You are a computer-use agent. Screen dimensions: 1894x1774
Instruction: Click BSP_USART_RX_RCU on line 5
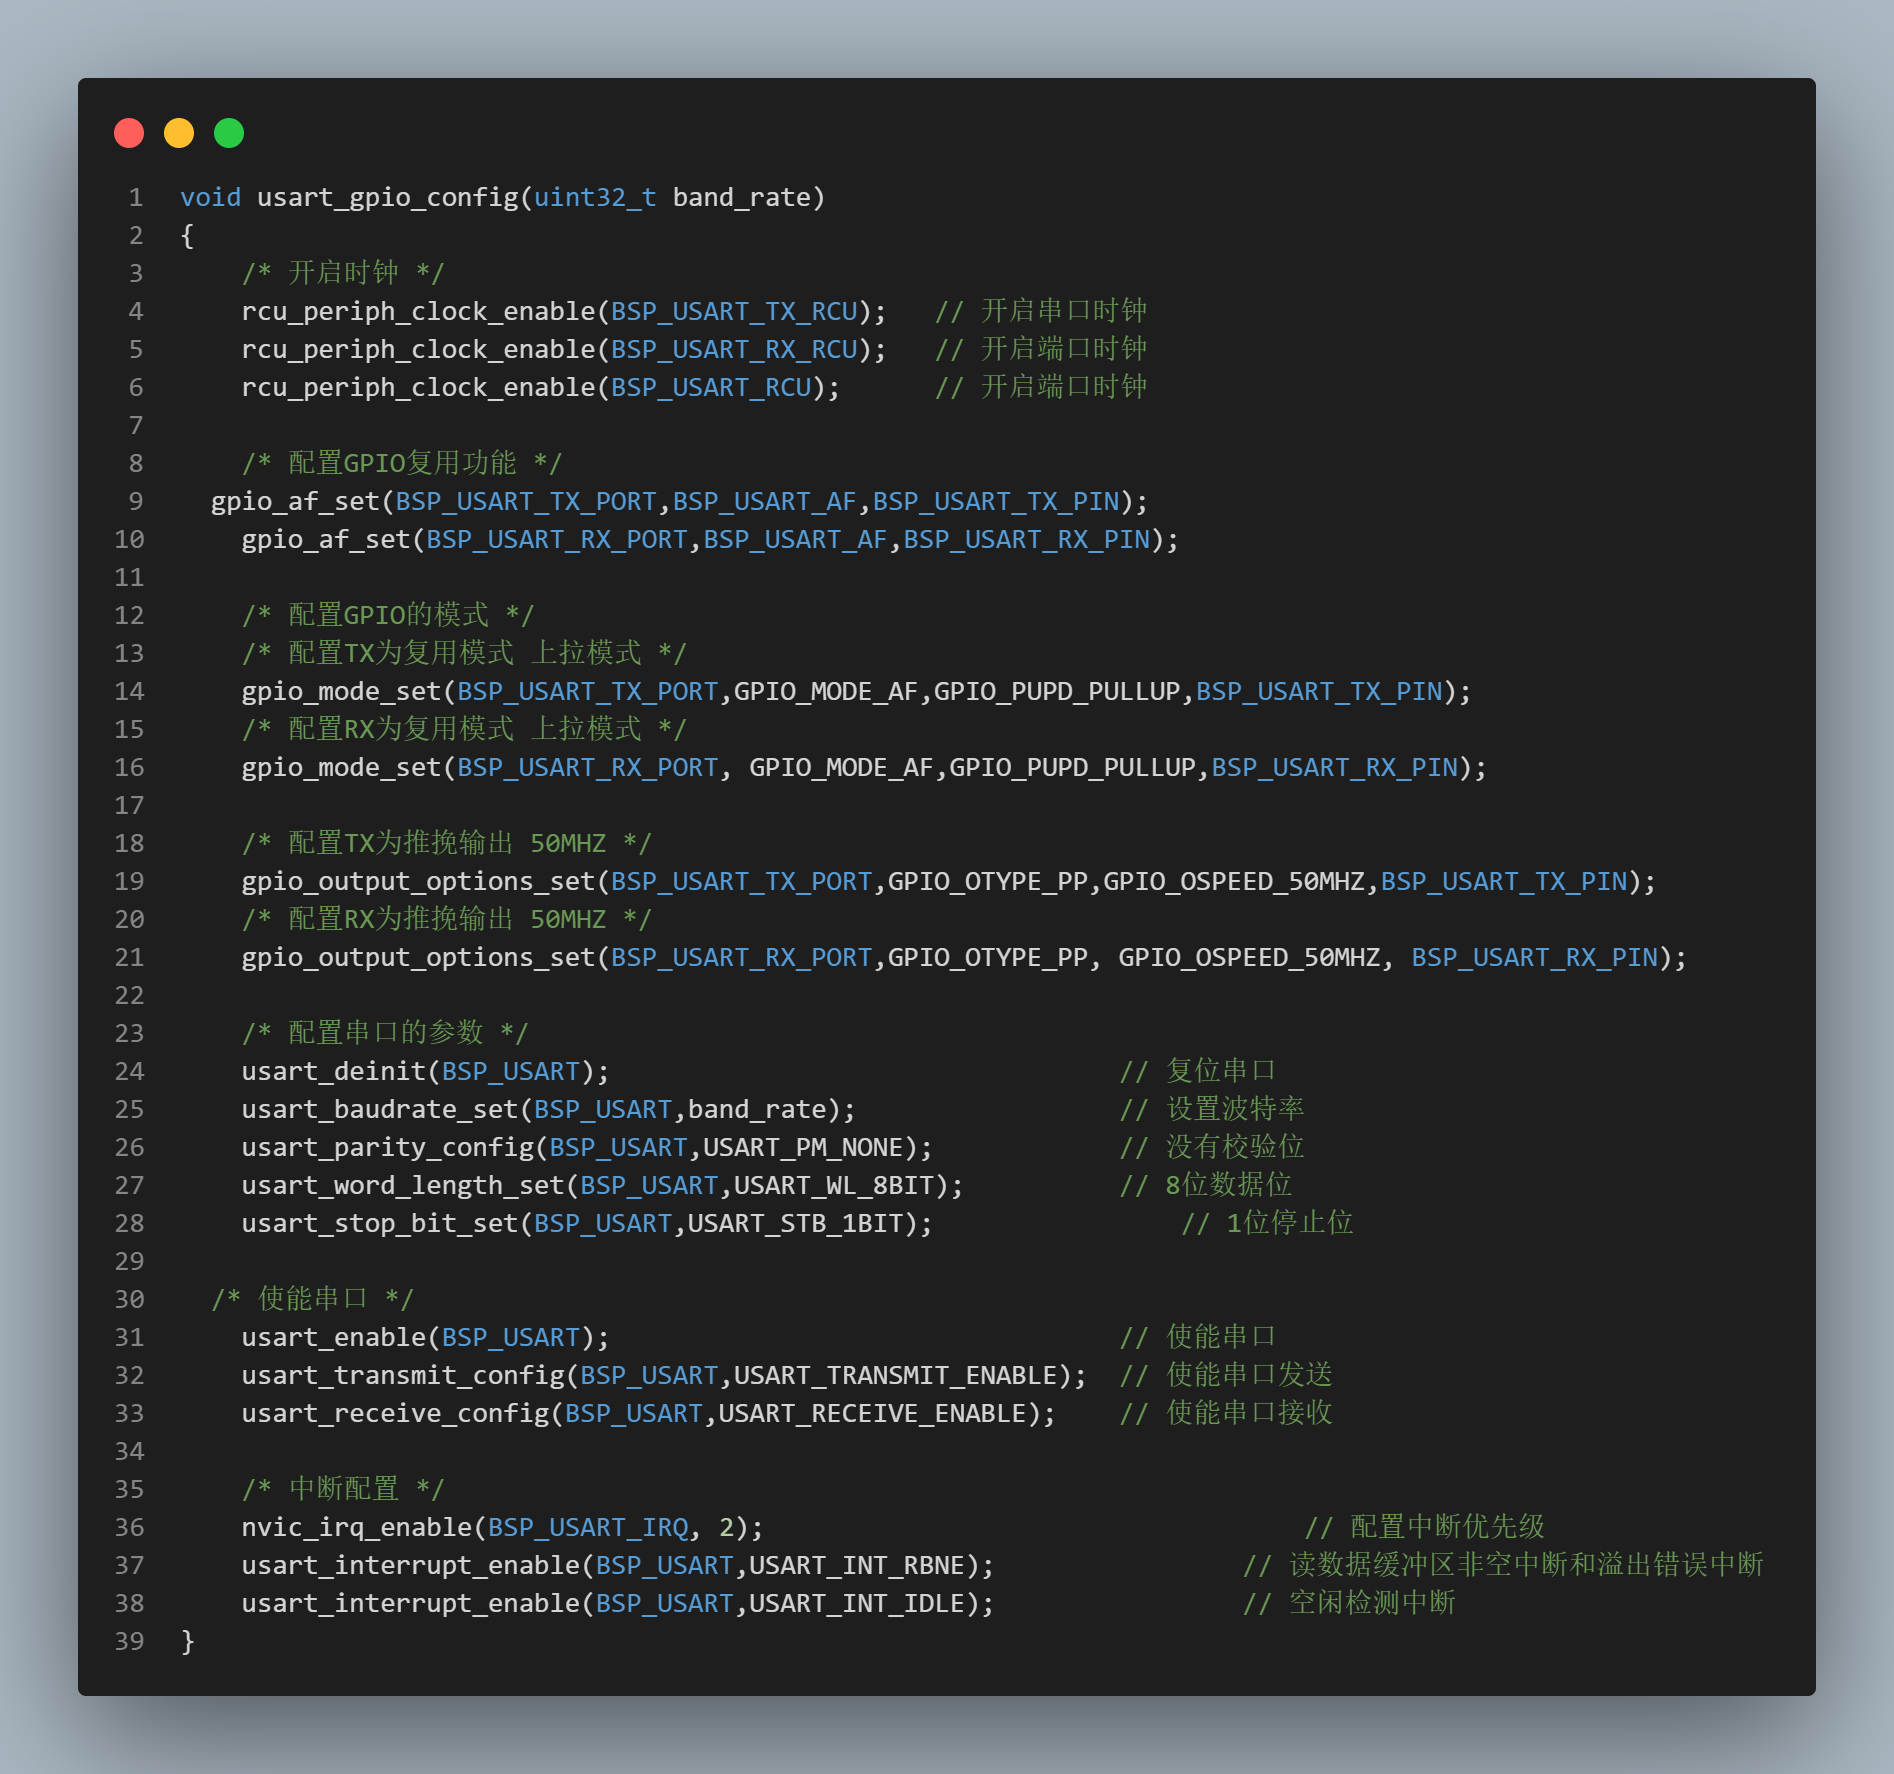pos(734,350)
